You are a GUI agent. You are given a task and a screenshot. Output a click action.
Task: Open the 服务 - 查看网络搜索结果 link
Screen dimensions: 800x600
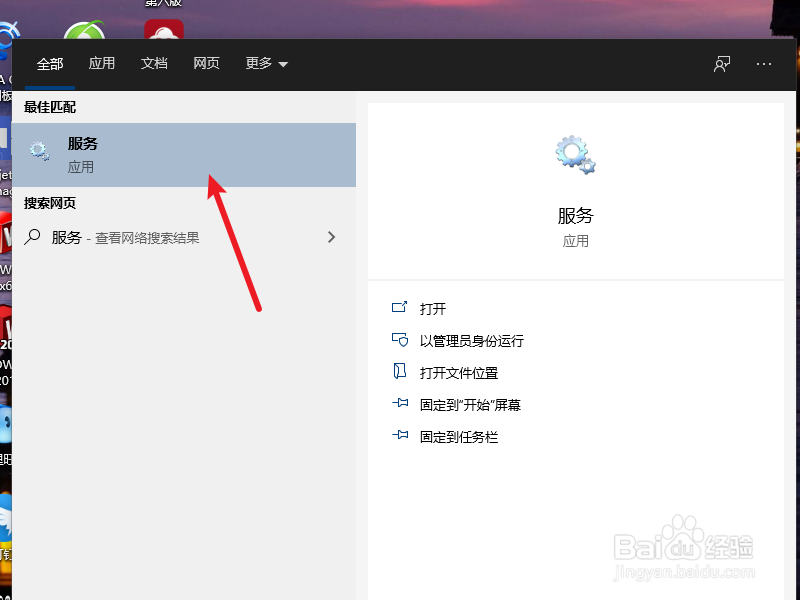point(130,237)
